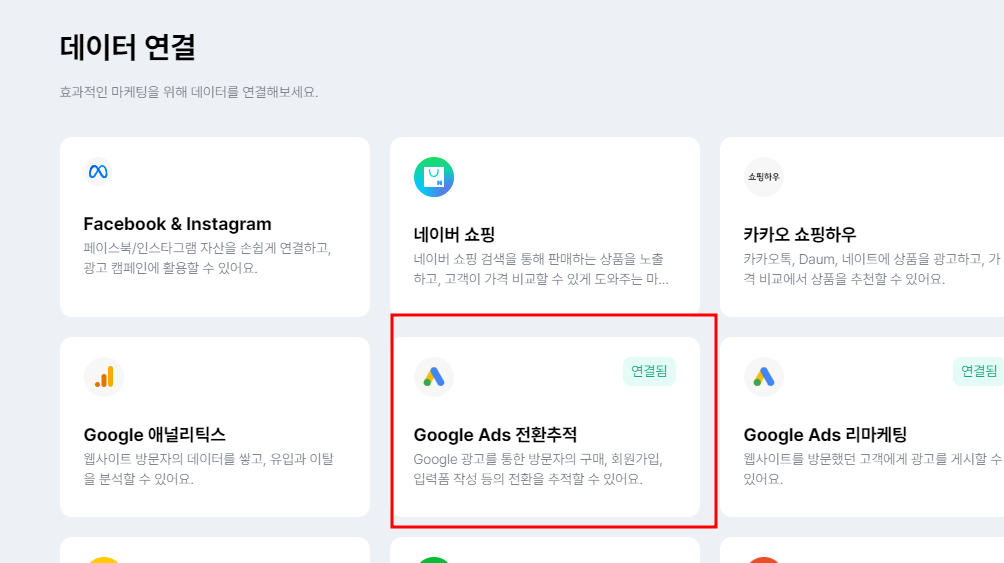Open the Google 애널리틱스 card title
1004x563 pixels.
pyautogui.click(x=154, y=435)
